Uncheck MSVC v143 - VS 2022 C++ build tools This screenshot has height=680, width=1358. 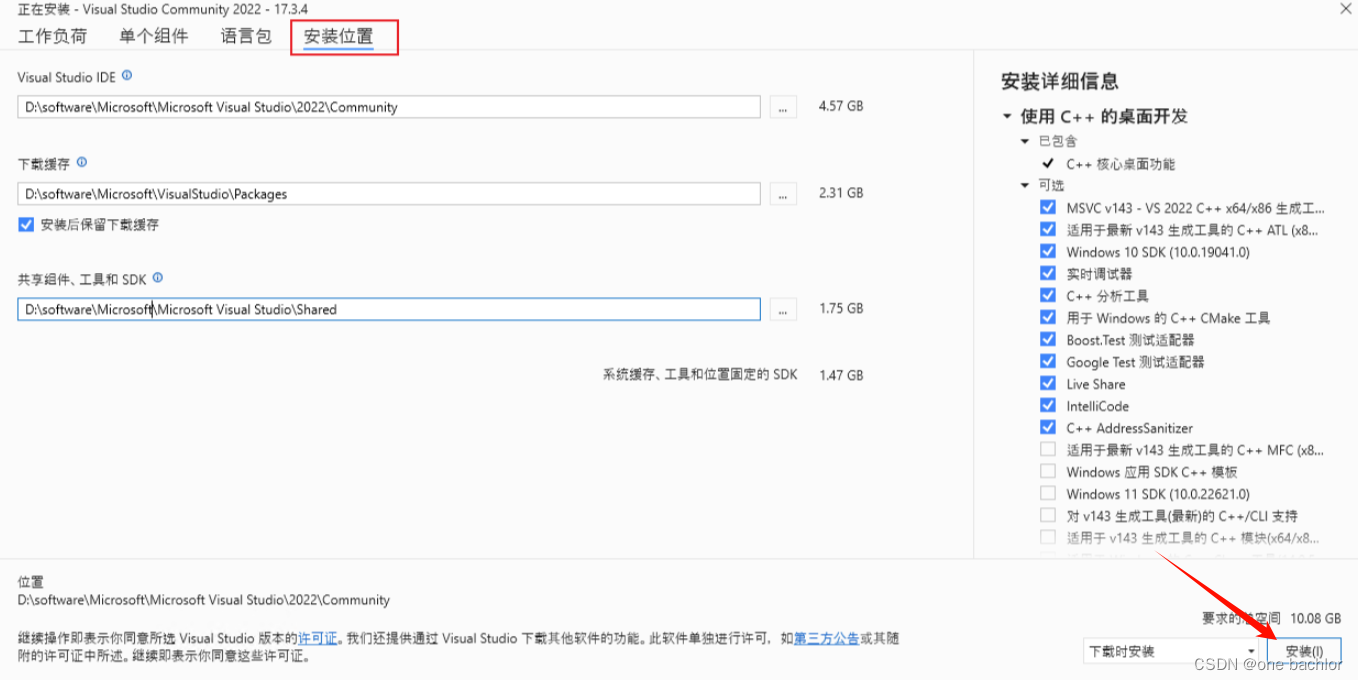(x=1047, y=208)
